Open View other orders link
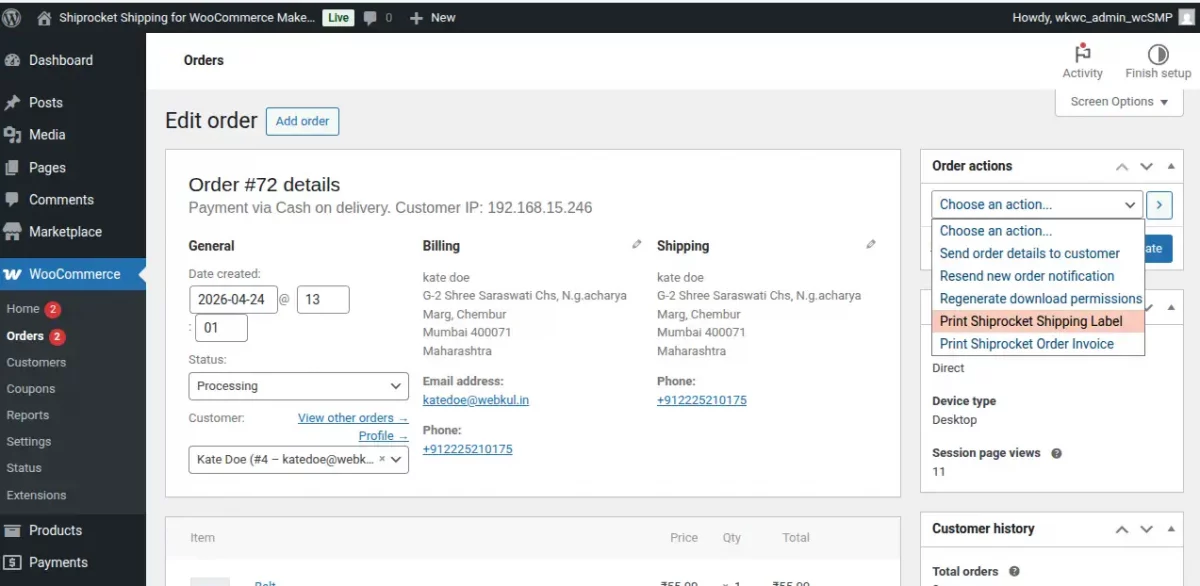 click(353, 418)
